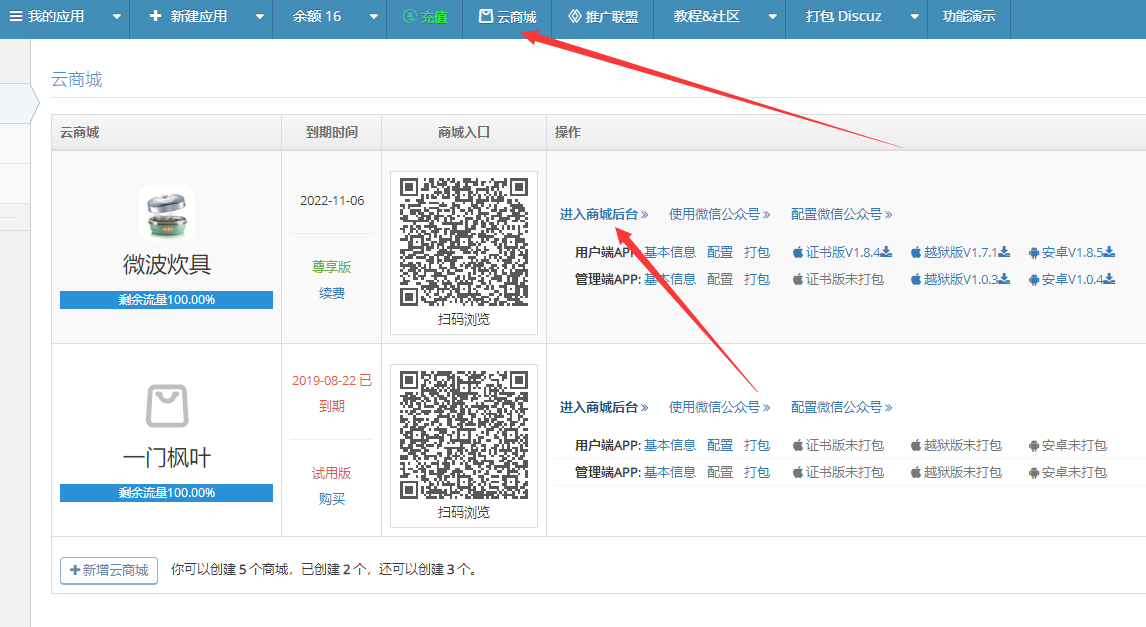The width and height of the screenshot is (1146, 627).
Task: Click 一门枫叶 user app 安卓未打包
Action: pos(1068,445)
